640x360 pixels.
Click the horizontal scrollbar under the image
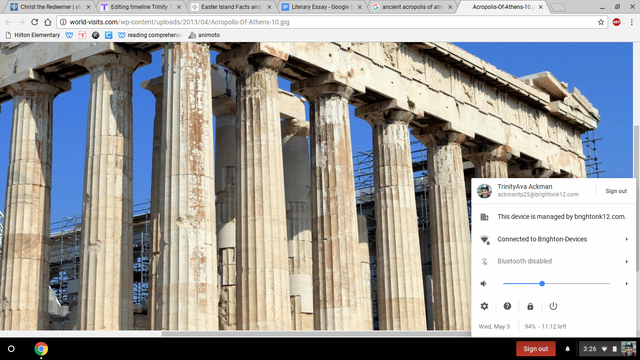(316, 333)
